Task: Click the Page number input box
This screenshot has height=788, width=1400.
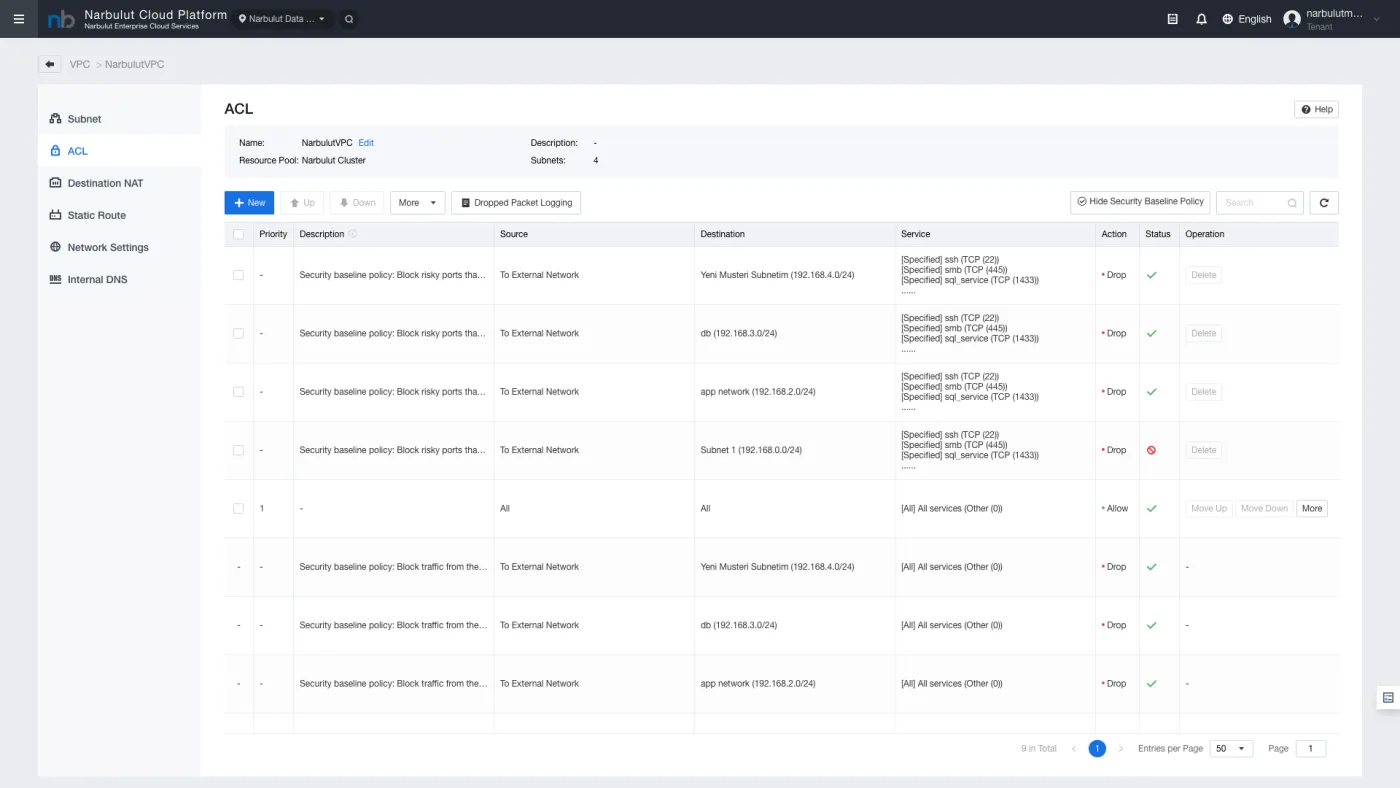Action: [1311, 748]
